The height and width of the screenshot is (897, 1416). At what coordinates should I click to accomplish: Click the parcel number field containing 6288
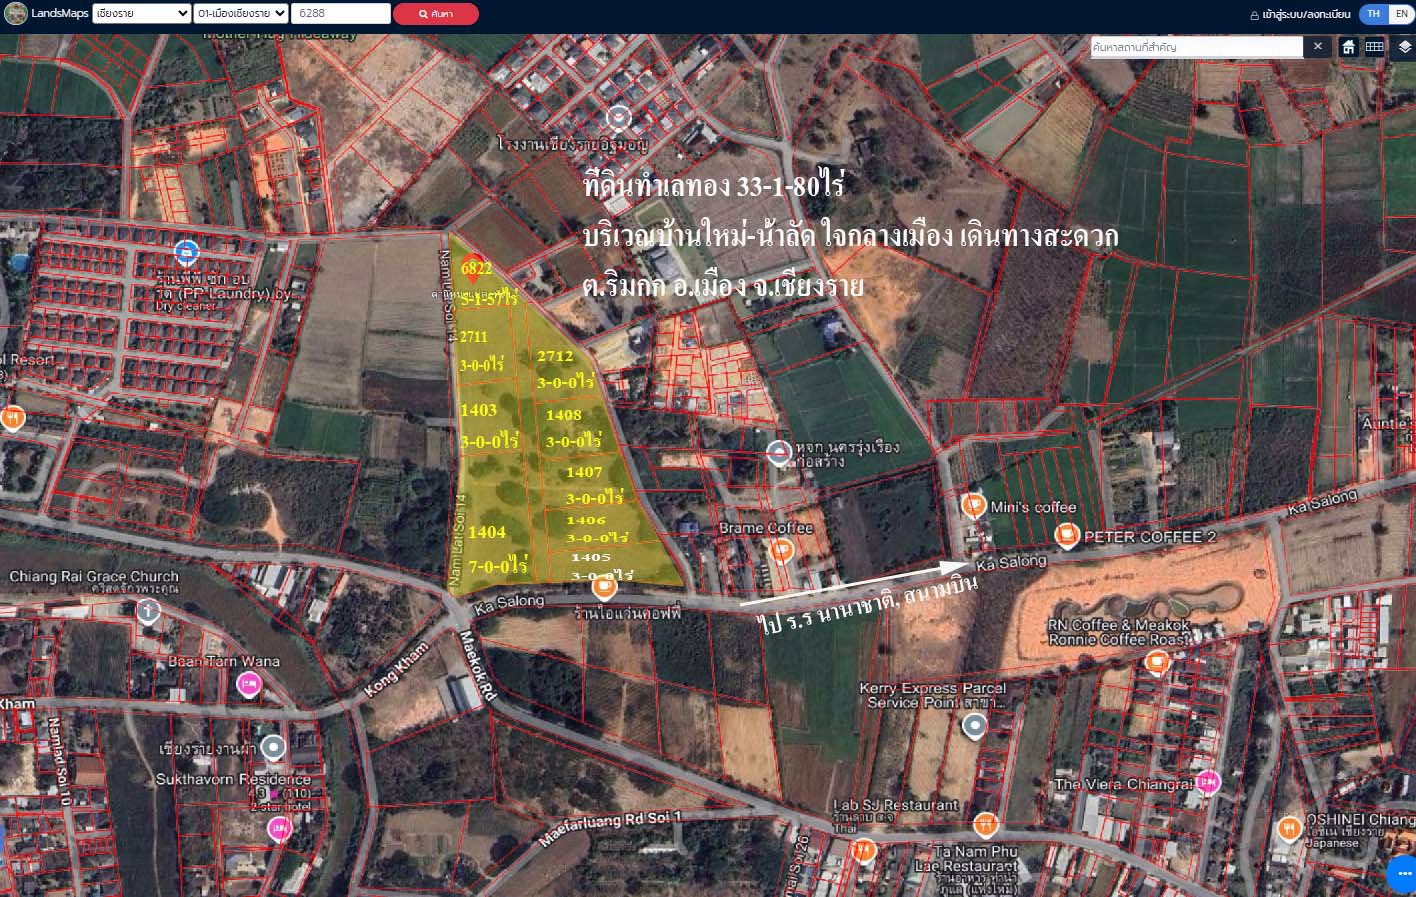340,14
